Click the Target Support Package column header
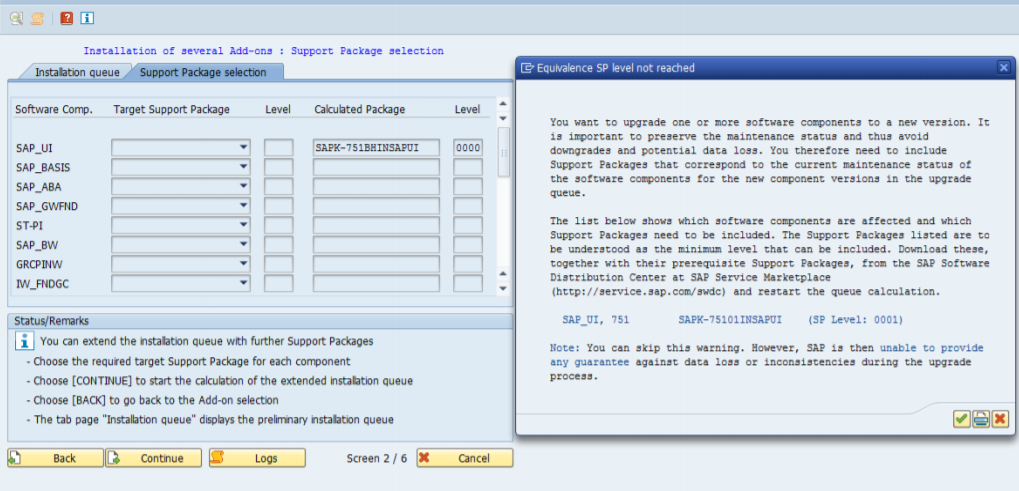This screenshot has height=491, width=1019. 172,109
